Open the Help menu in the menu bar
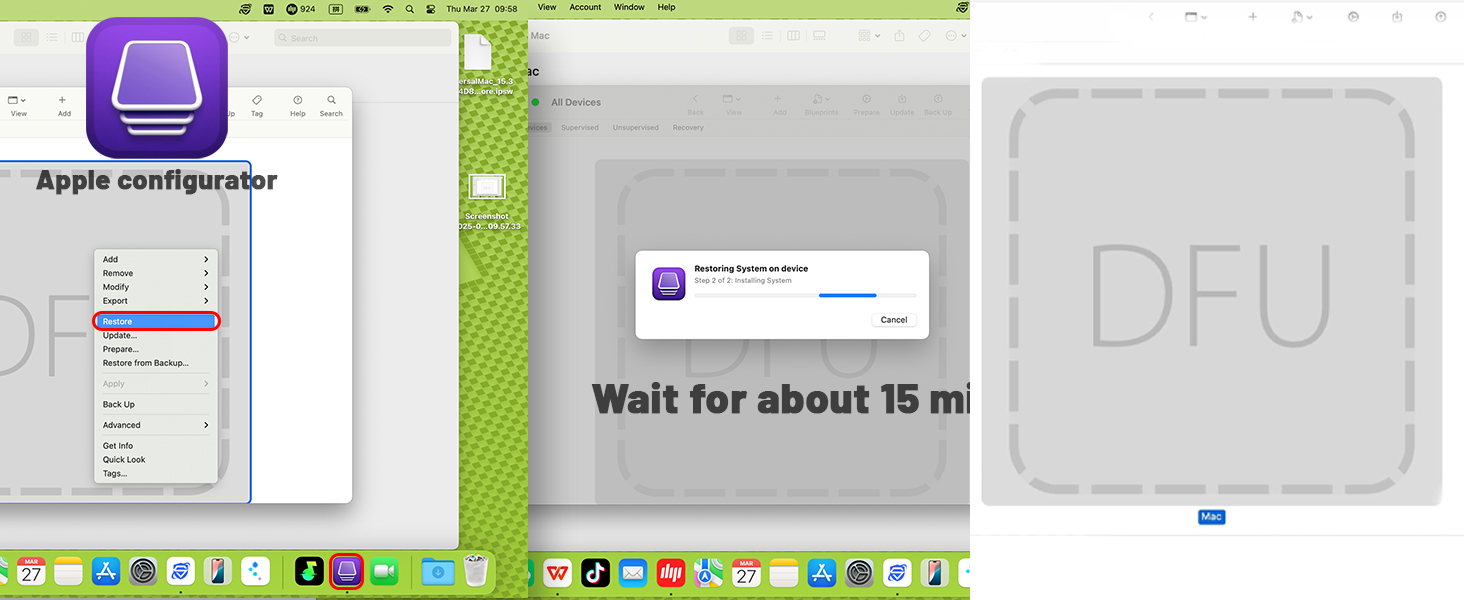Image resolution: width=1464 pixels, height=600 pixels. click(x=667, y=7)
